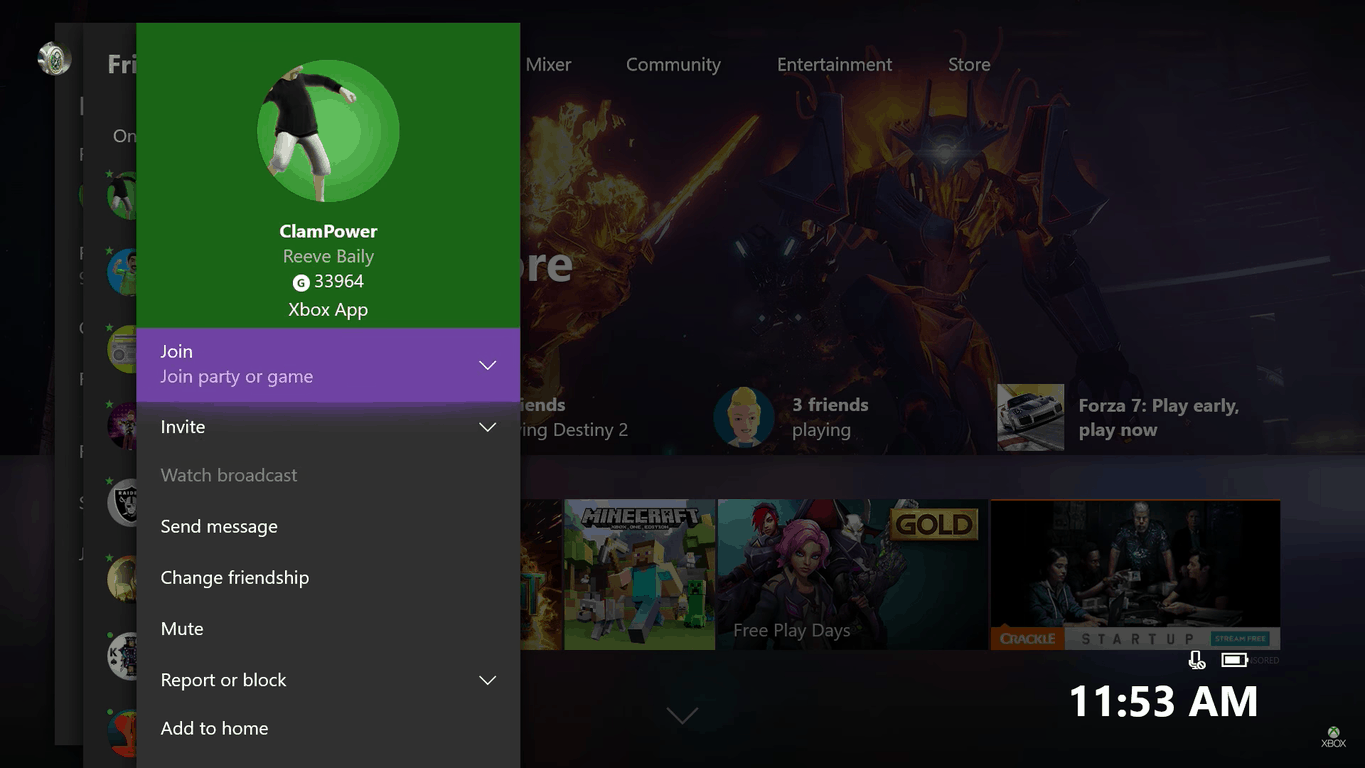Click the playing Destiny 2 text
1365x768 pixels.
(x=574, y=431)
